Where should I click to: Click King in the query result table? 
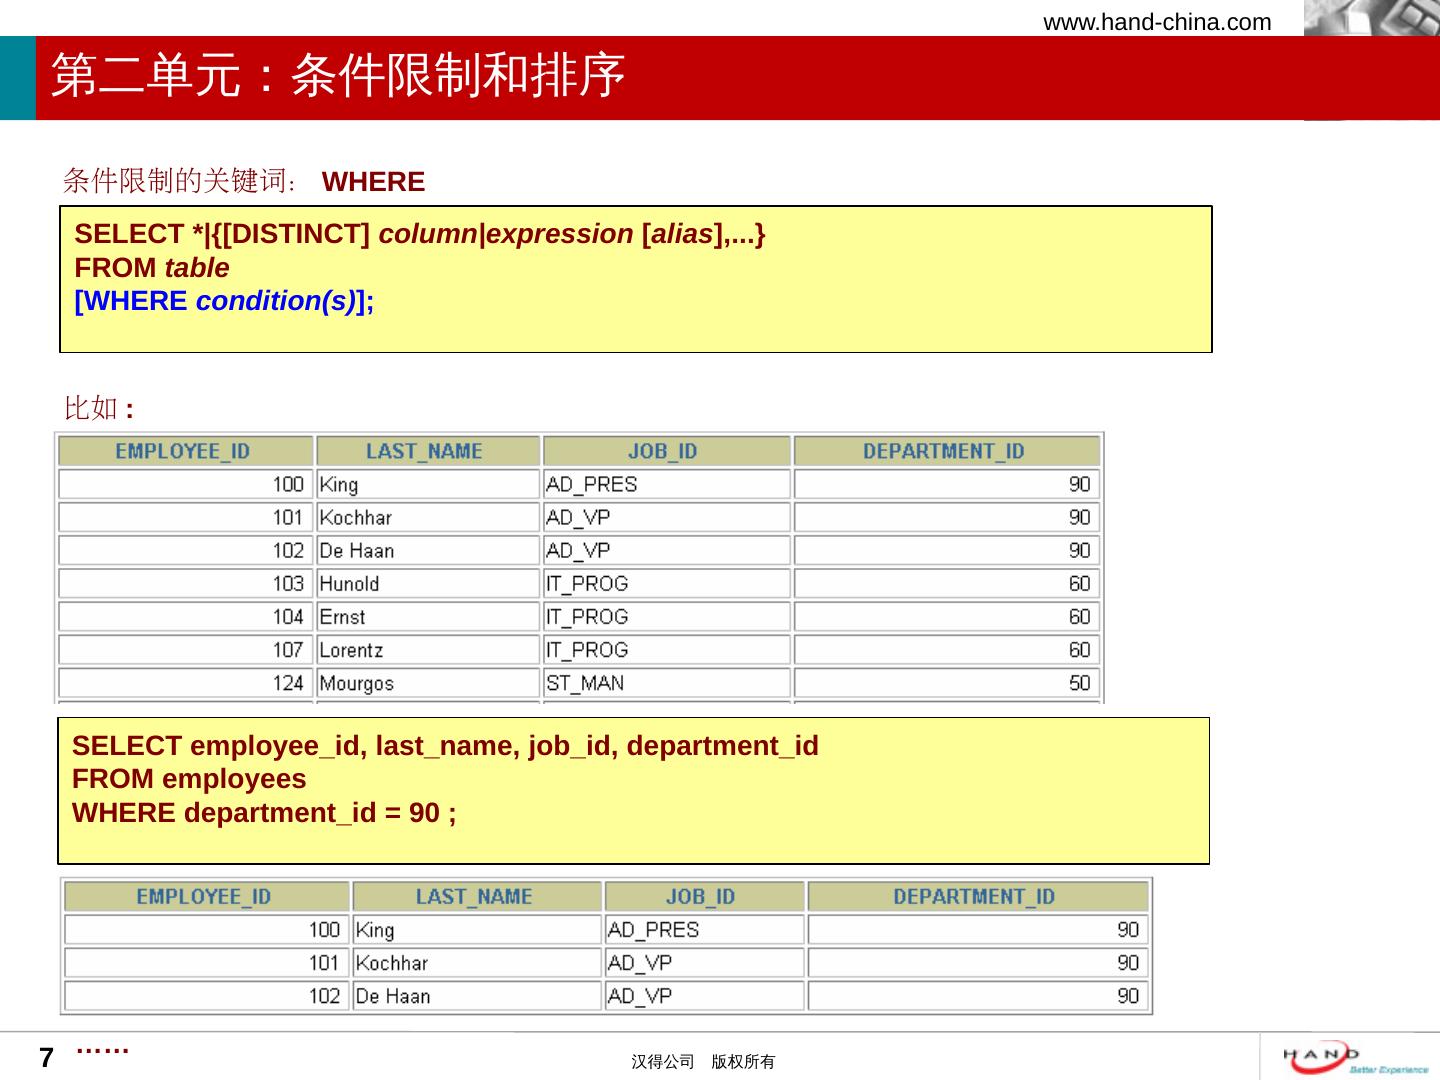(x=476, y=930)
